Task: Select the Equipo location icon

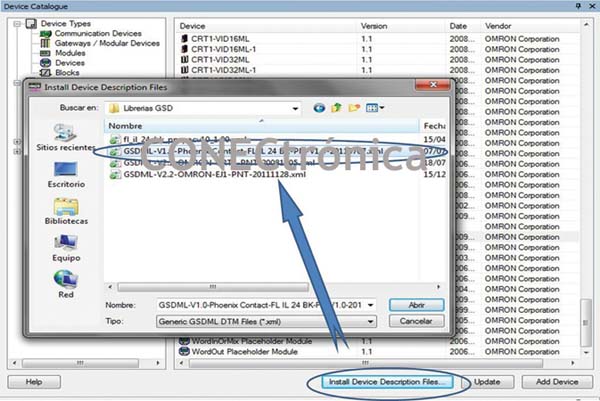Action: [x=65, y=247]
